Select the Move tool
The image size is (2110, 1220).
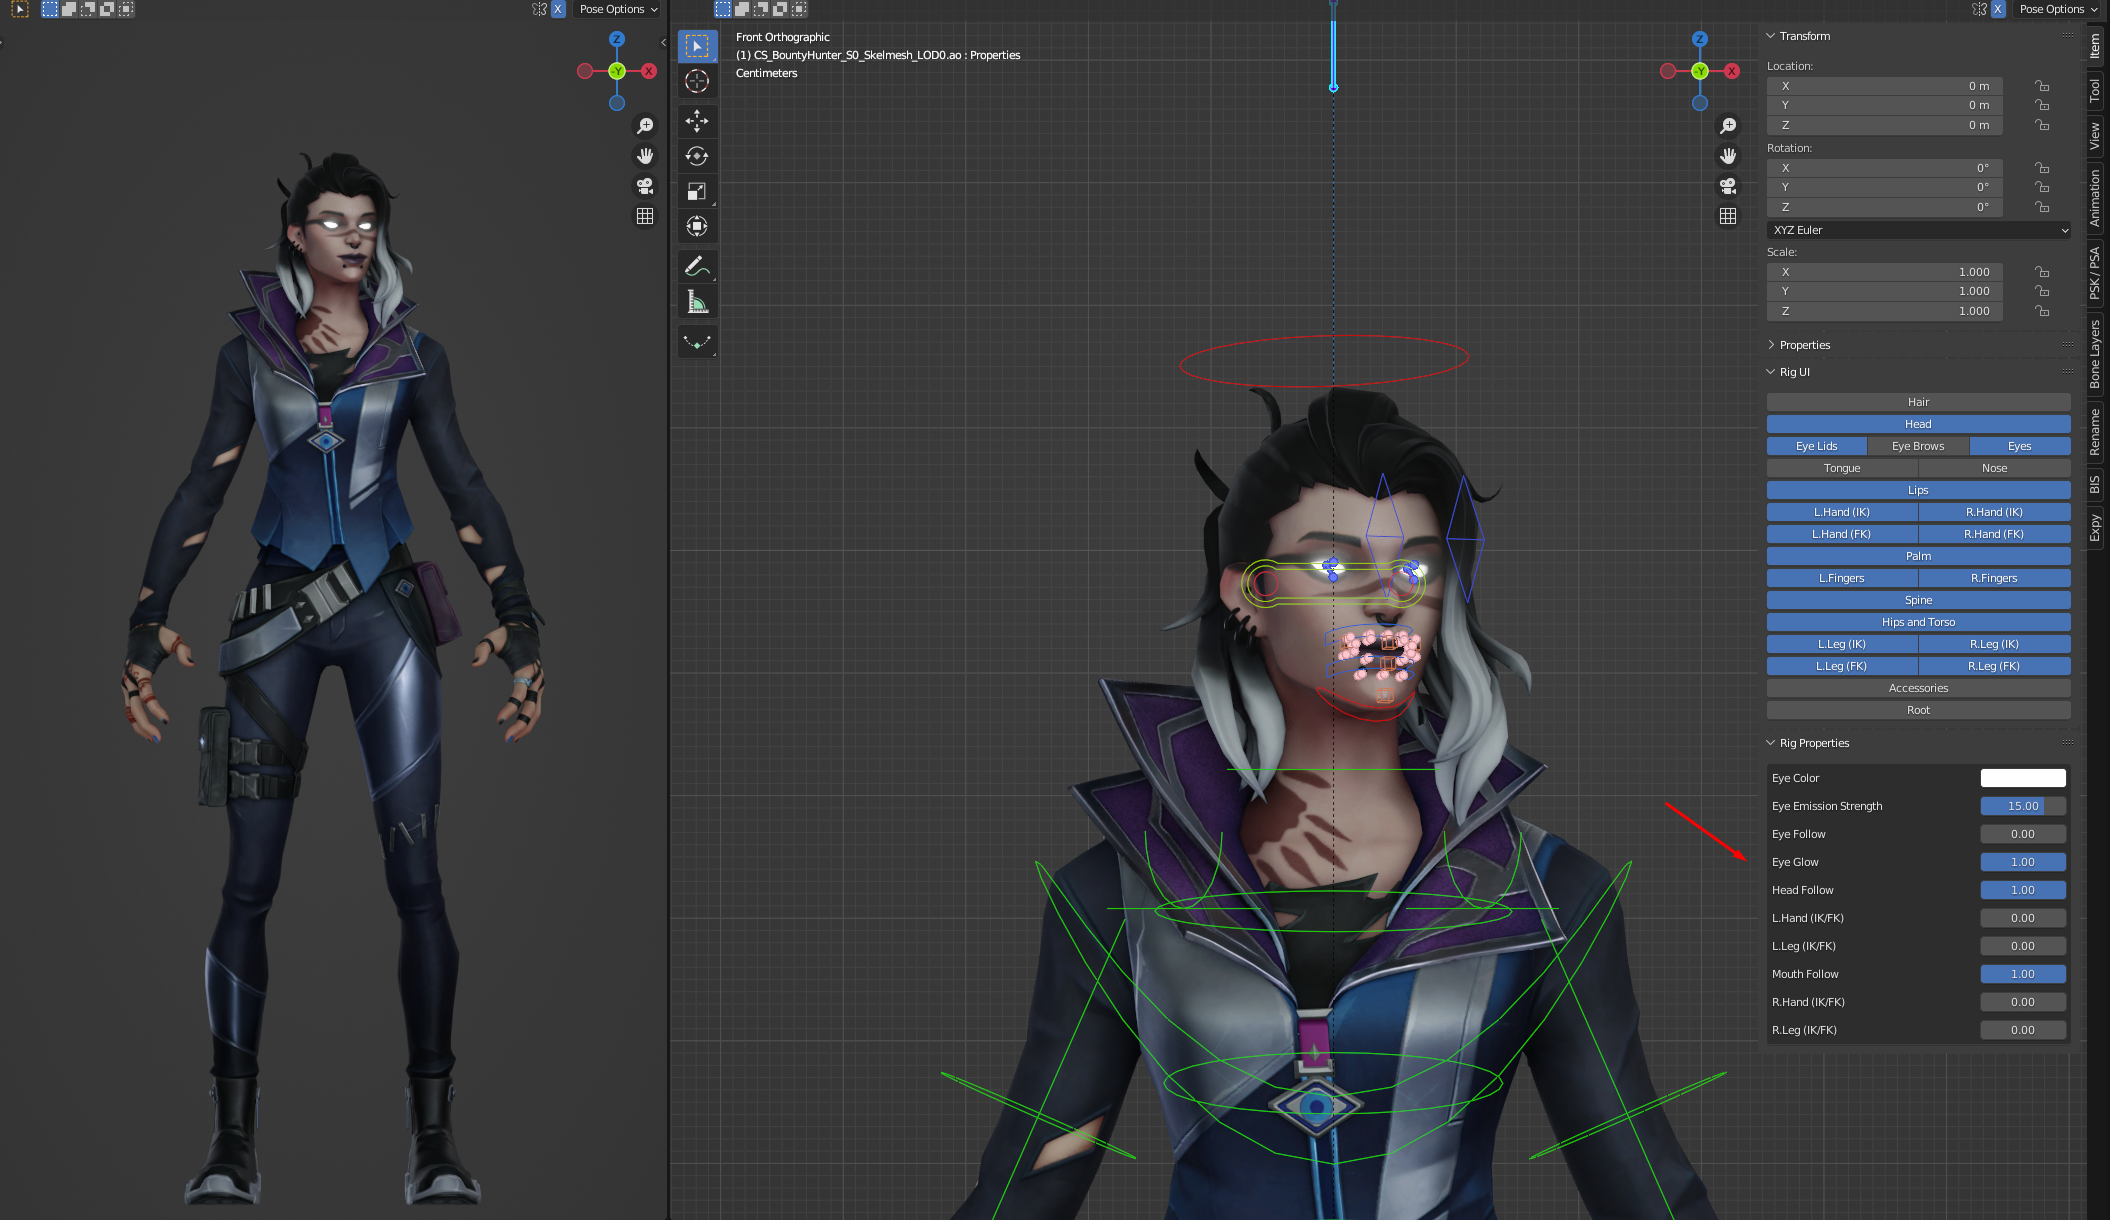click(x=697, y=121)
